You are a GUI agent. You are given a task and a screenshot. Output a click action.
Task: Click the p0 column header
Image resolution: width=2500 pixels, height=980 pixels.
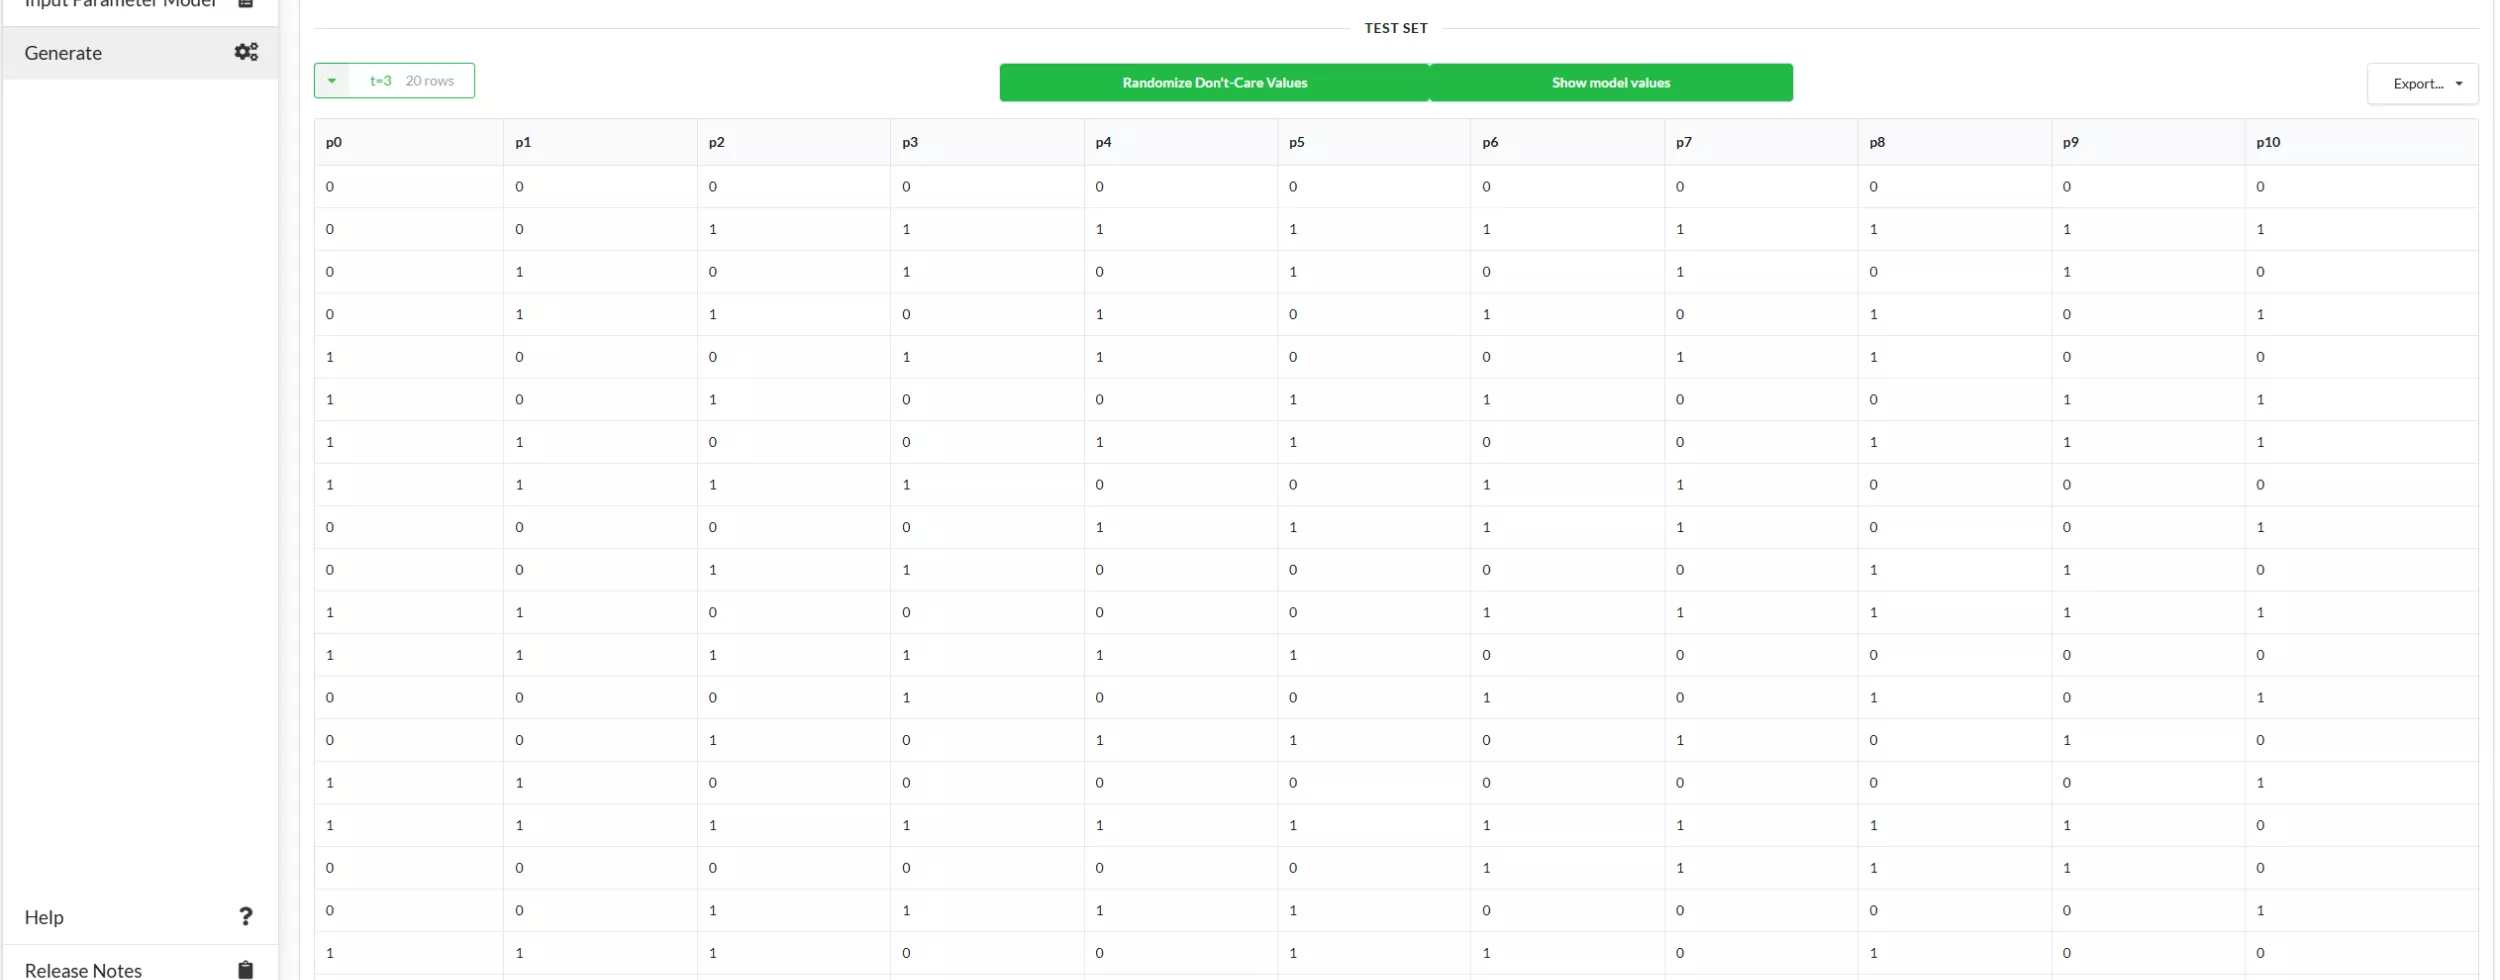pos(334,142)
